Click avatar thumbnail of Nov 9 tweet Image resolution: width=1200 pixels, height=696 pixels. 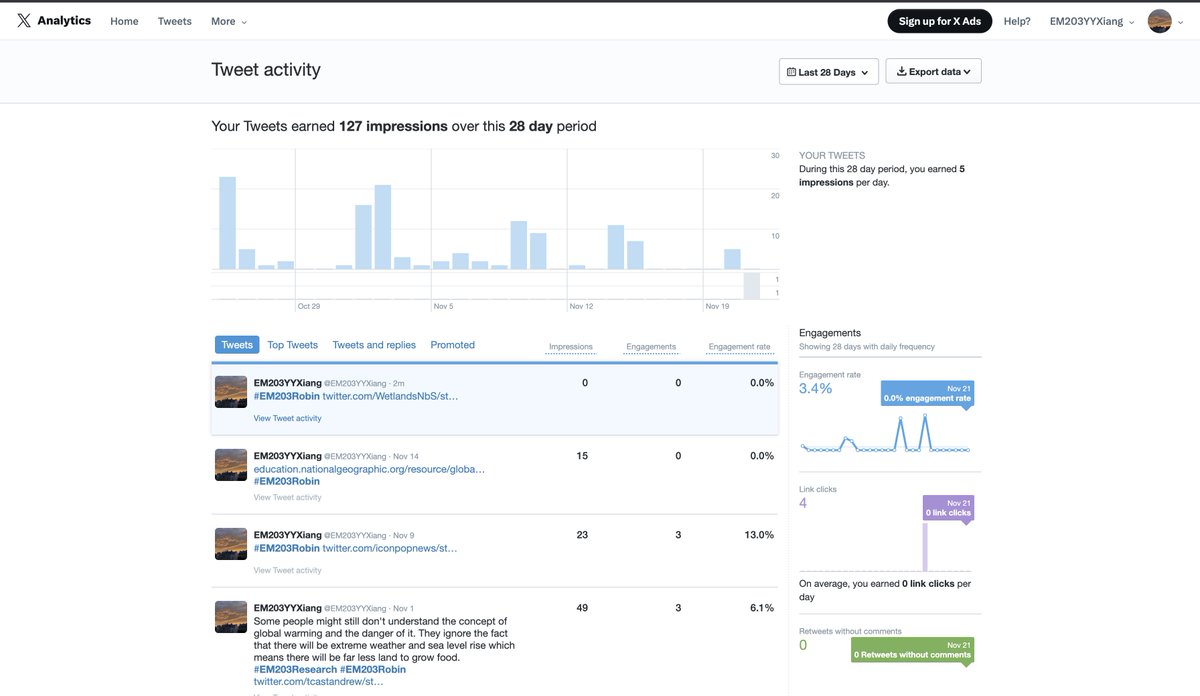231,544
